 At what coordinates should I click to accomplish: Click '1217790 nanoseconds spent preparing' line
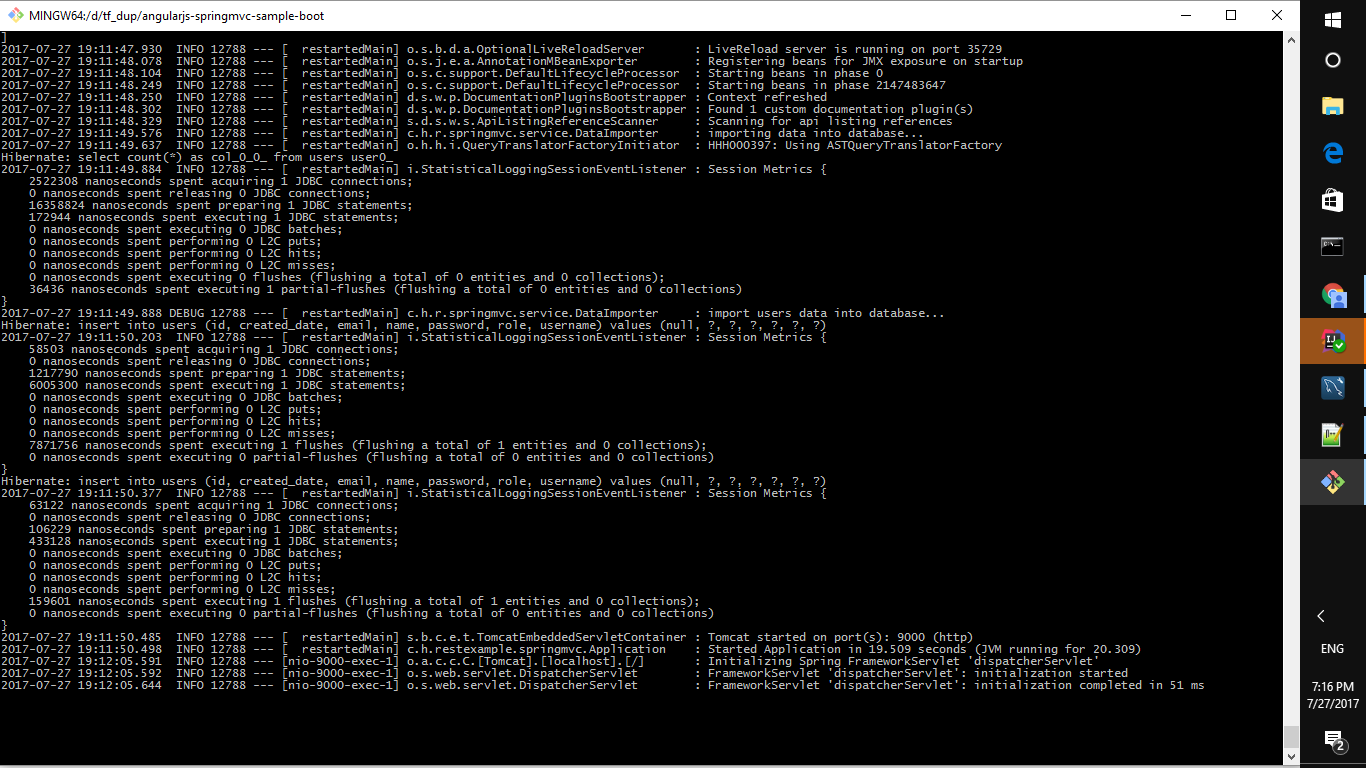[x=217, y=373]
